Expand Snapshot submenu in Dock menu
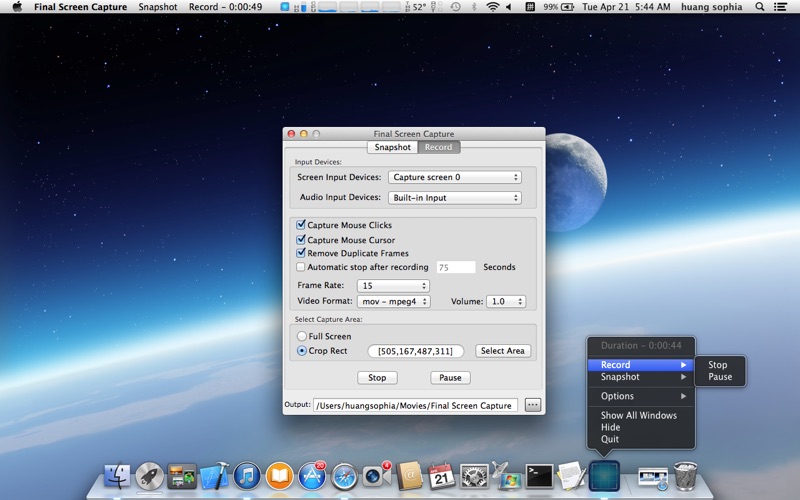This screenshot has width=800, height=500. pos(641,377)
